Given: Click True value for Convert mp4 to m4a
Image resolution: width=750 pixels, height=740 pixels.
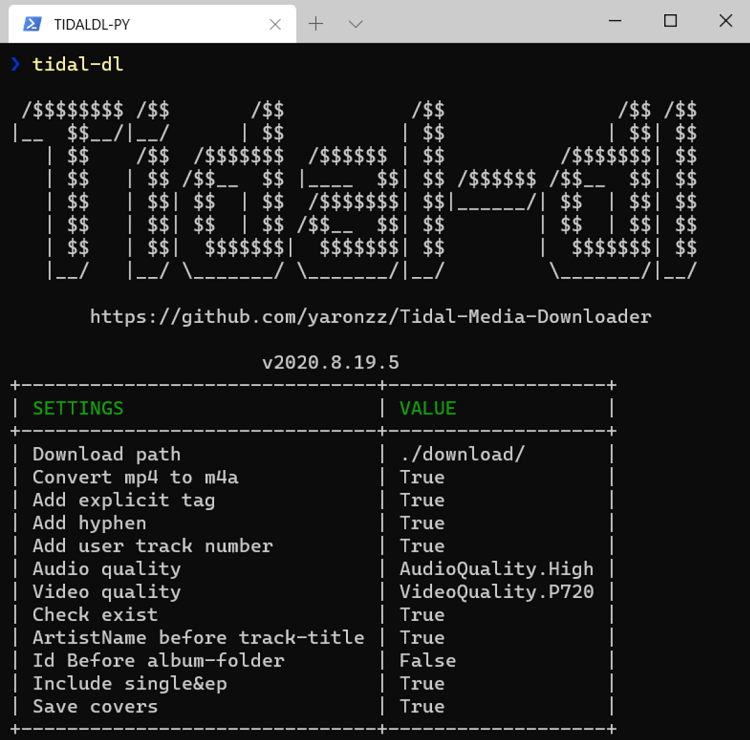Looking at the screenshot, I should 422,477.
